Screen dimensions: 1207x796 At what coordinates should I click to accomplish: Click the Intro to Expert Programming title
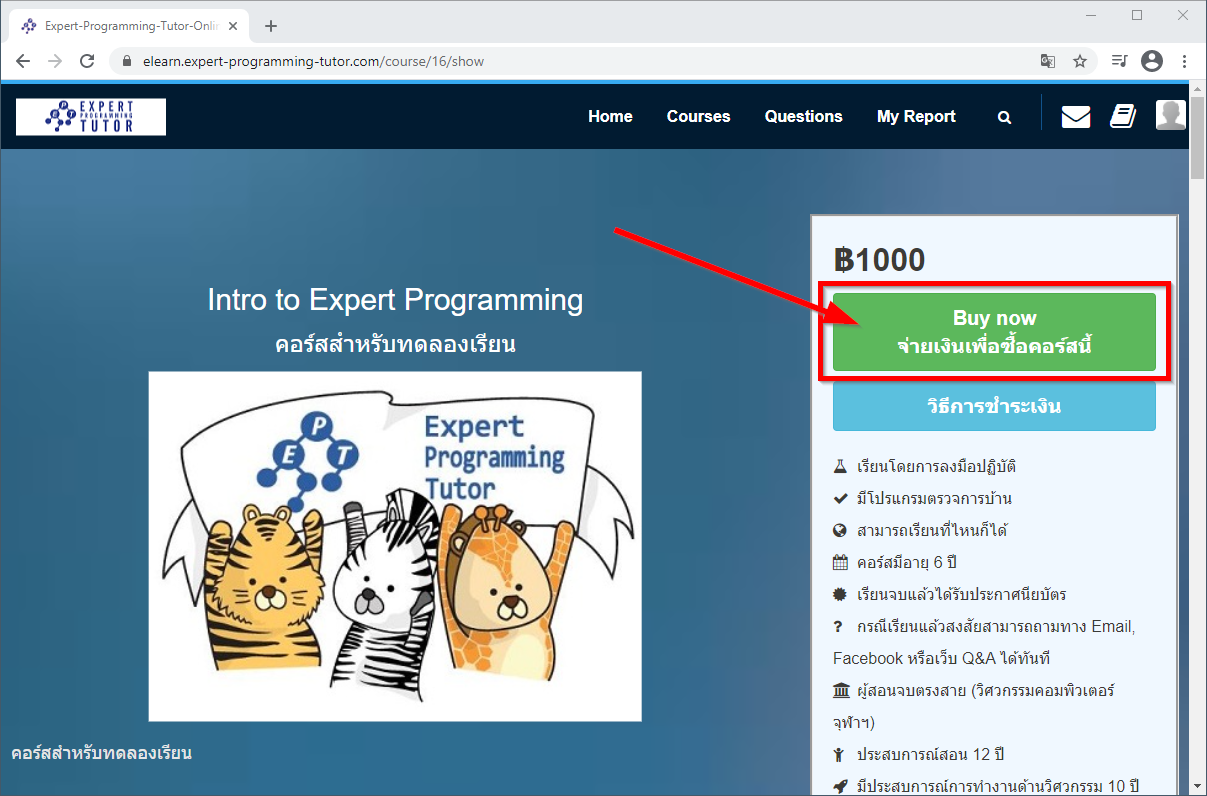pos(395,300)
